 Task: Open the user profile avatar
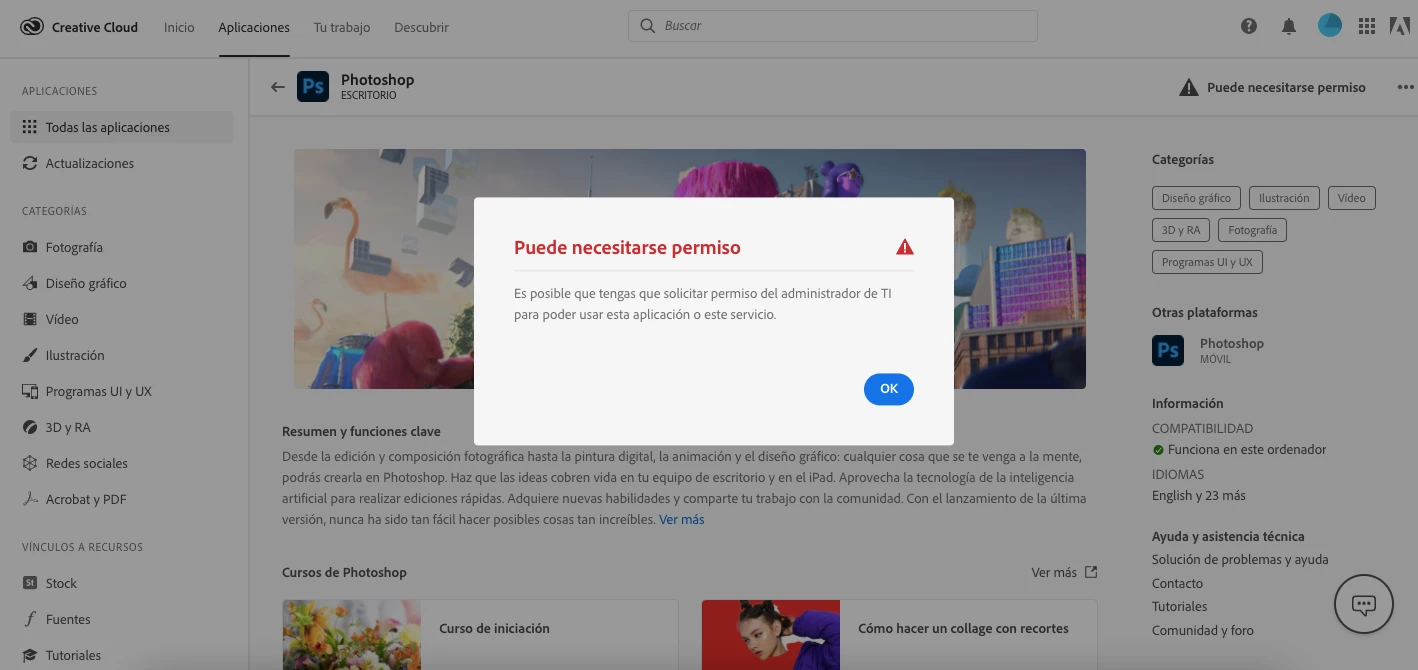pos(1329,26)
